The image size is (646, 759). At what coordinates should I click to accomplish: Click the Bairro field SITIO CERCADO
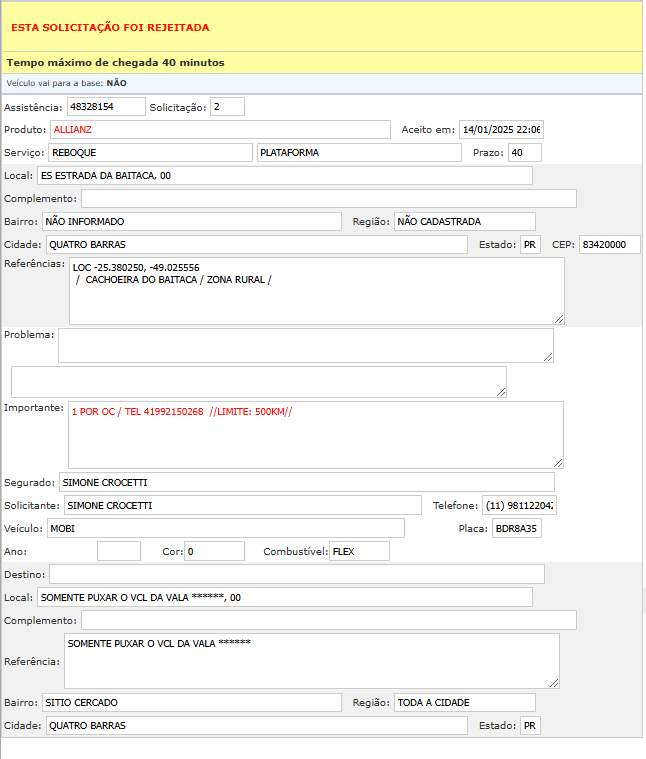point(192,702)
